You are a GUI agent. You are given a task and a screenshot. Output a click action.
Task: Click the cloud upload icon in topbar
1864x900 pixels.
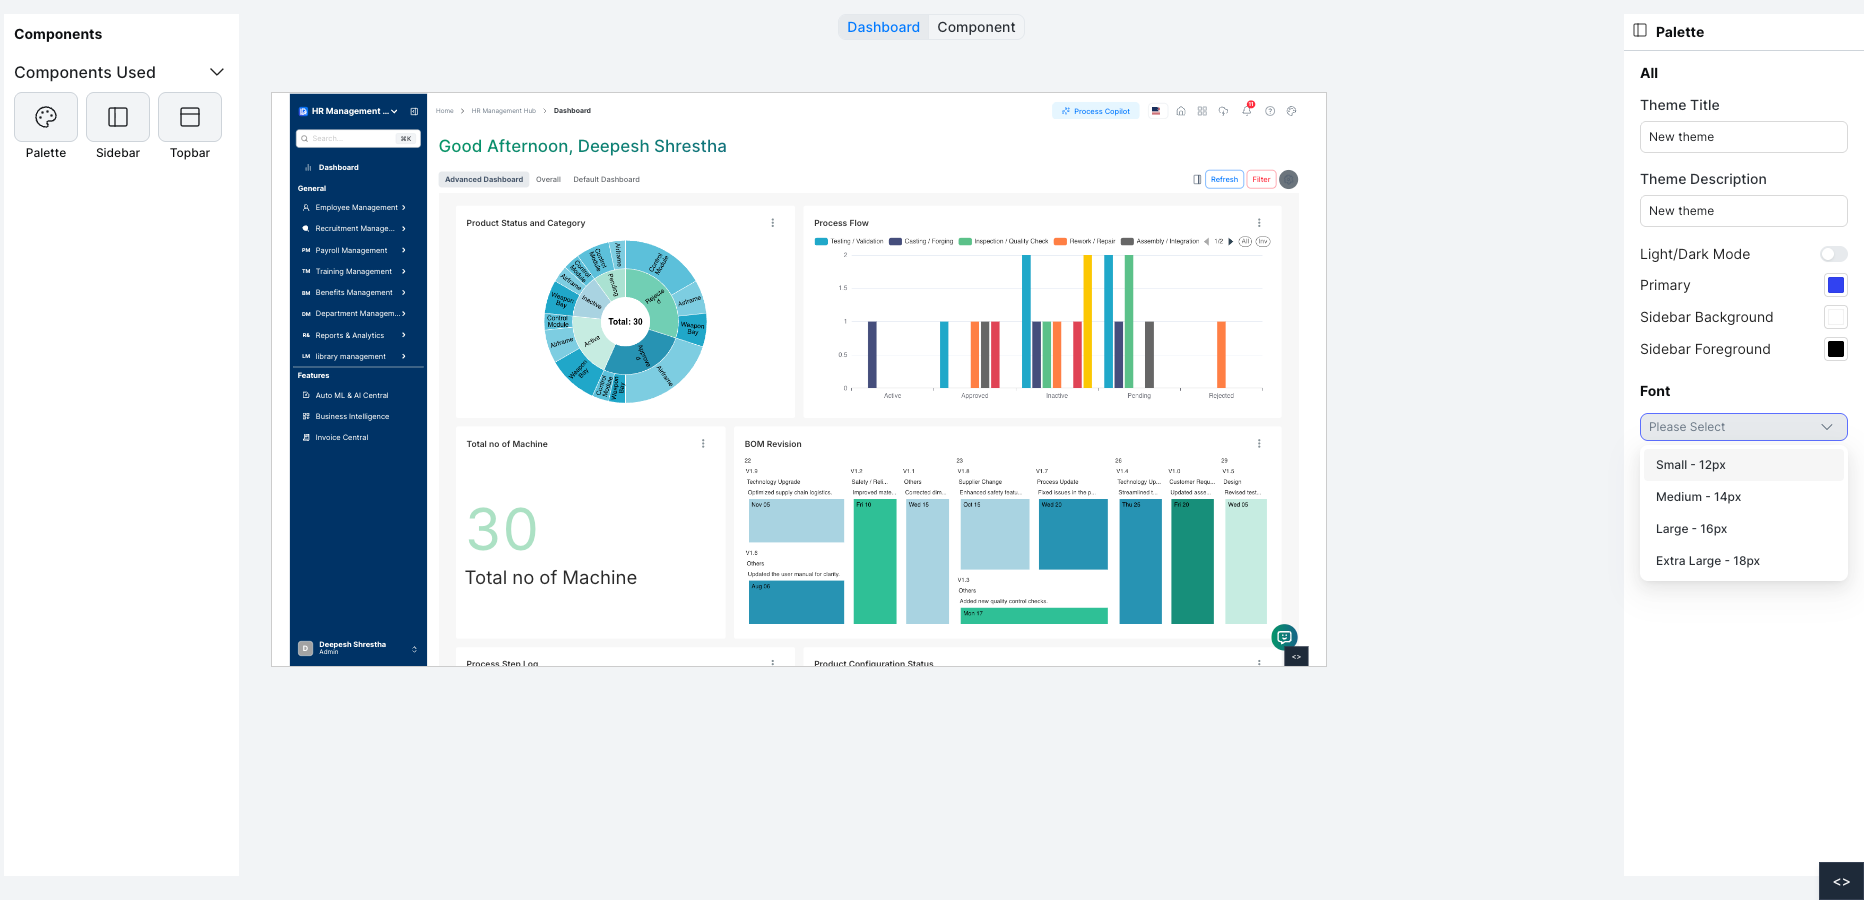tap(1224, 112)
